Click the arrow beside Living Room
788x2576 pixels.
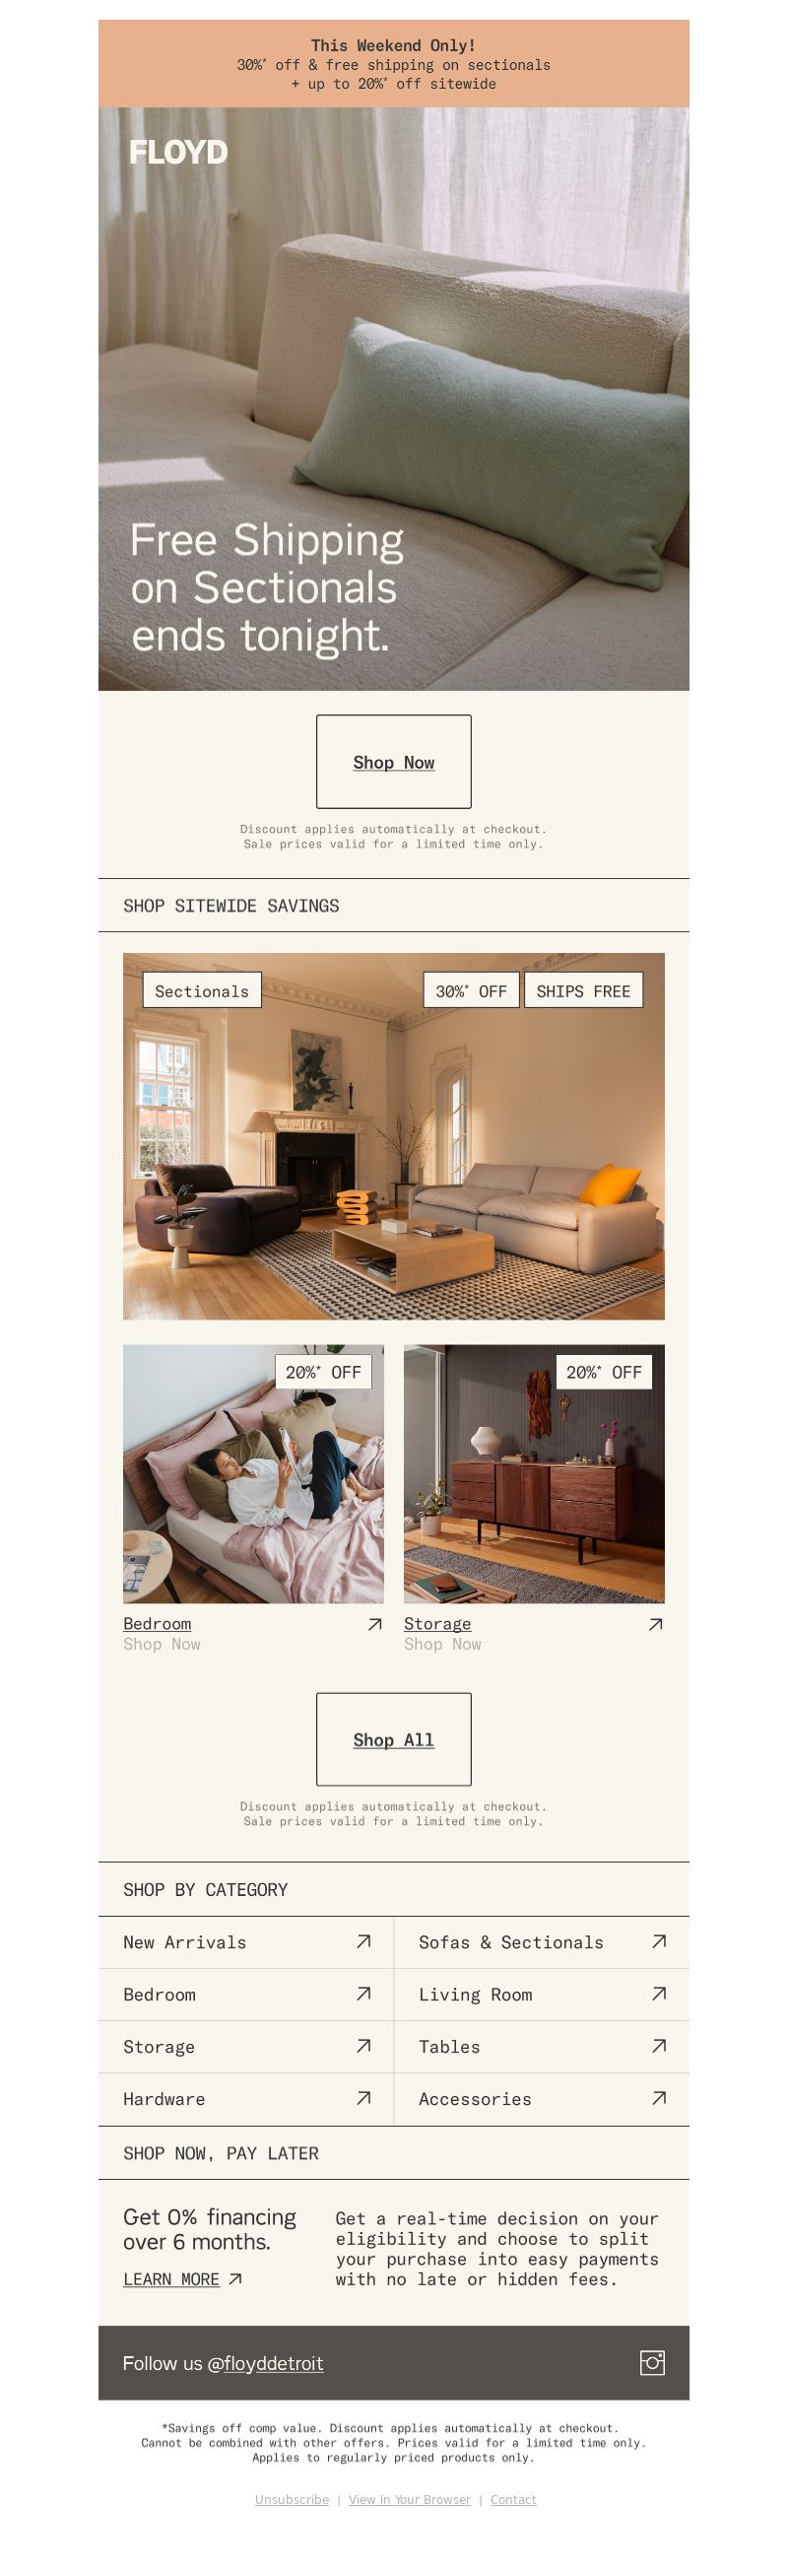click(x=659, y=1993)
